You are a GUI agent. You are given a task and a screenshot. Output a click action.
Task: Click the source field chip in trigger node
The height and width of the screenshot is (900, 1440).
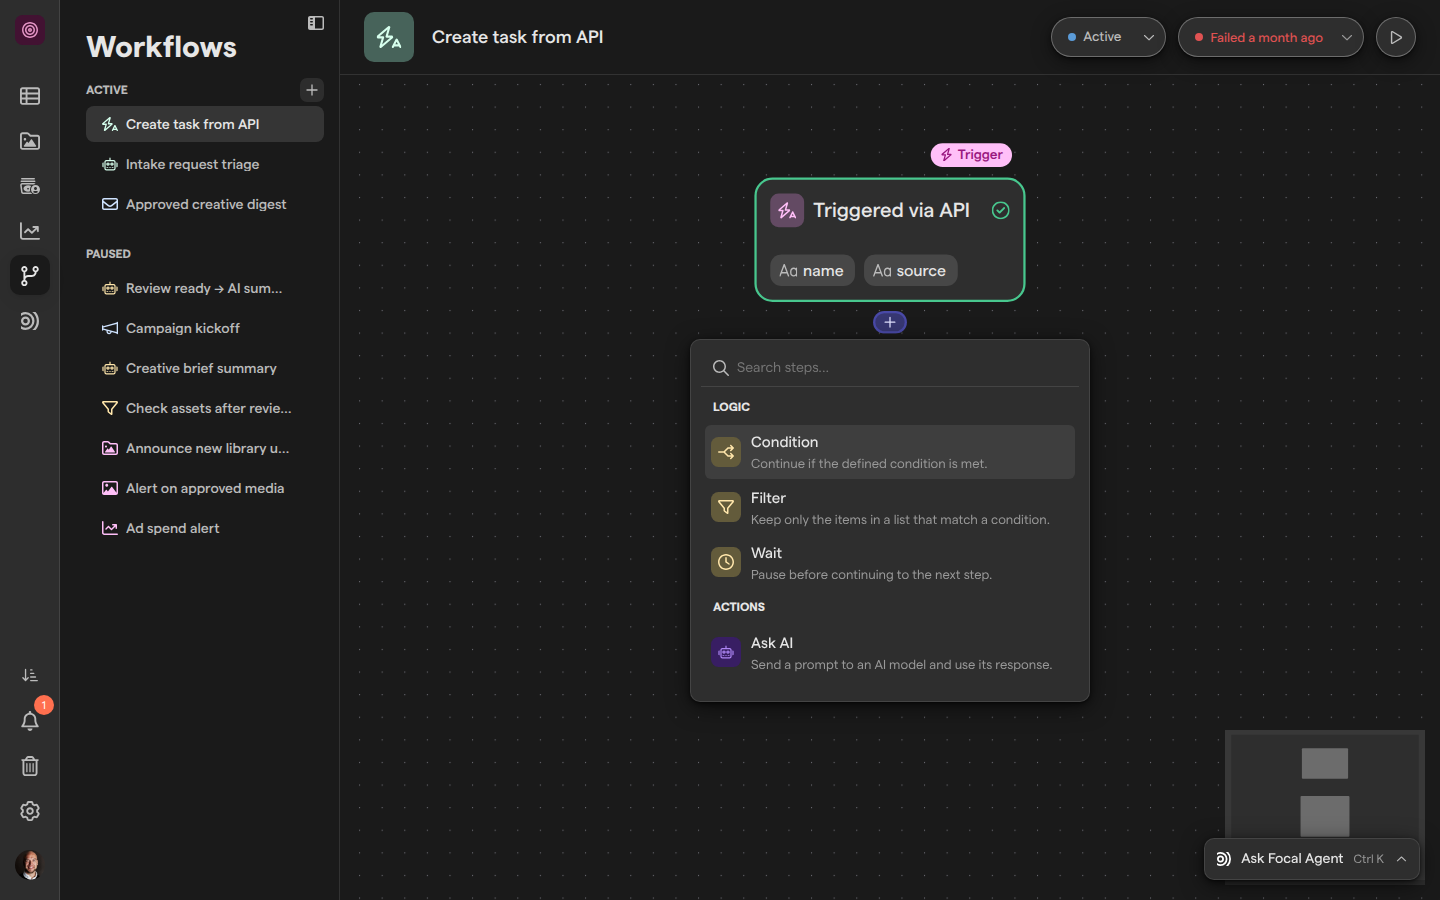click(910, 270)
